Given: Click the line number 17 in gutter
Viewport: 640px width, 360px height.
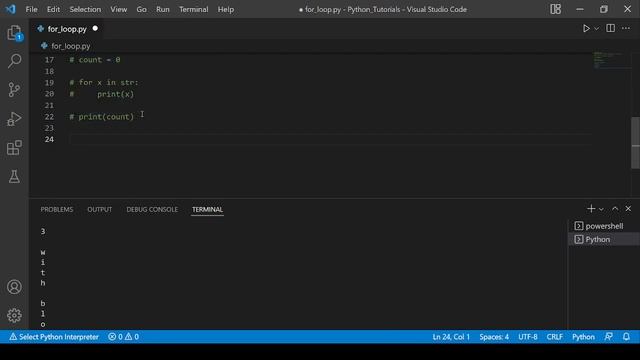Looking at the screenshot, I should (x=49, y=60).
